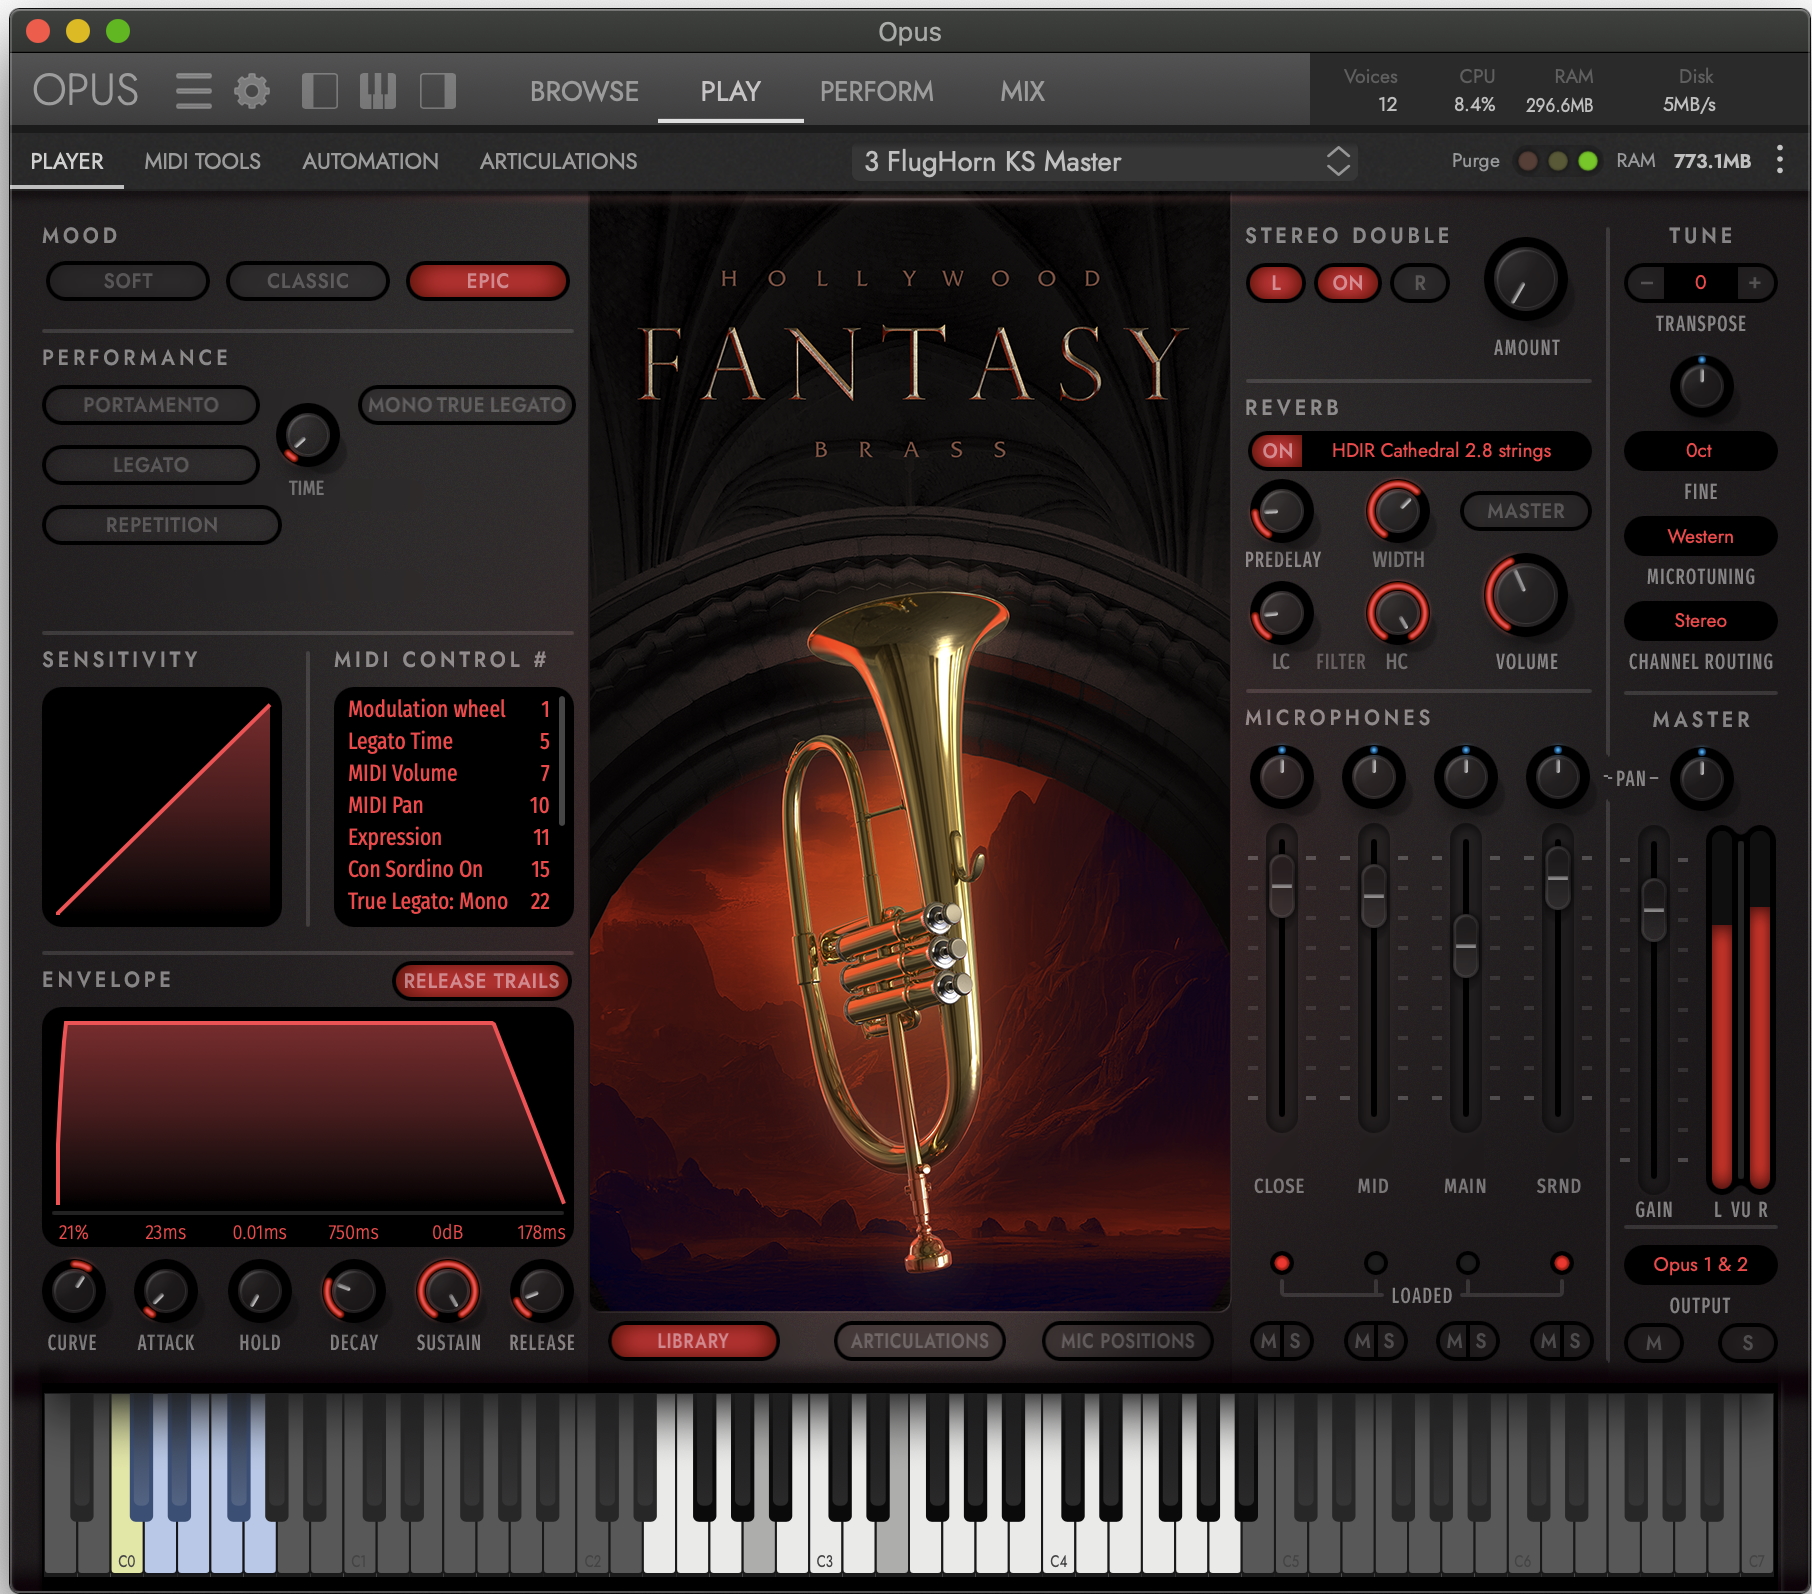Click the transpose plus button
1812x1594 pixels.
(x=1754, y=283)
